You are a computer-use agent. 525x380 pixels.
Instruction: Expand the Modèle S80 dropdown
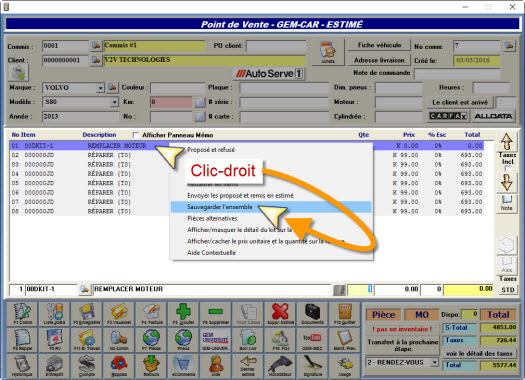point(115,102)
